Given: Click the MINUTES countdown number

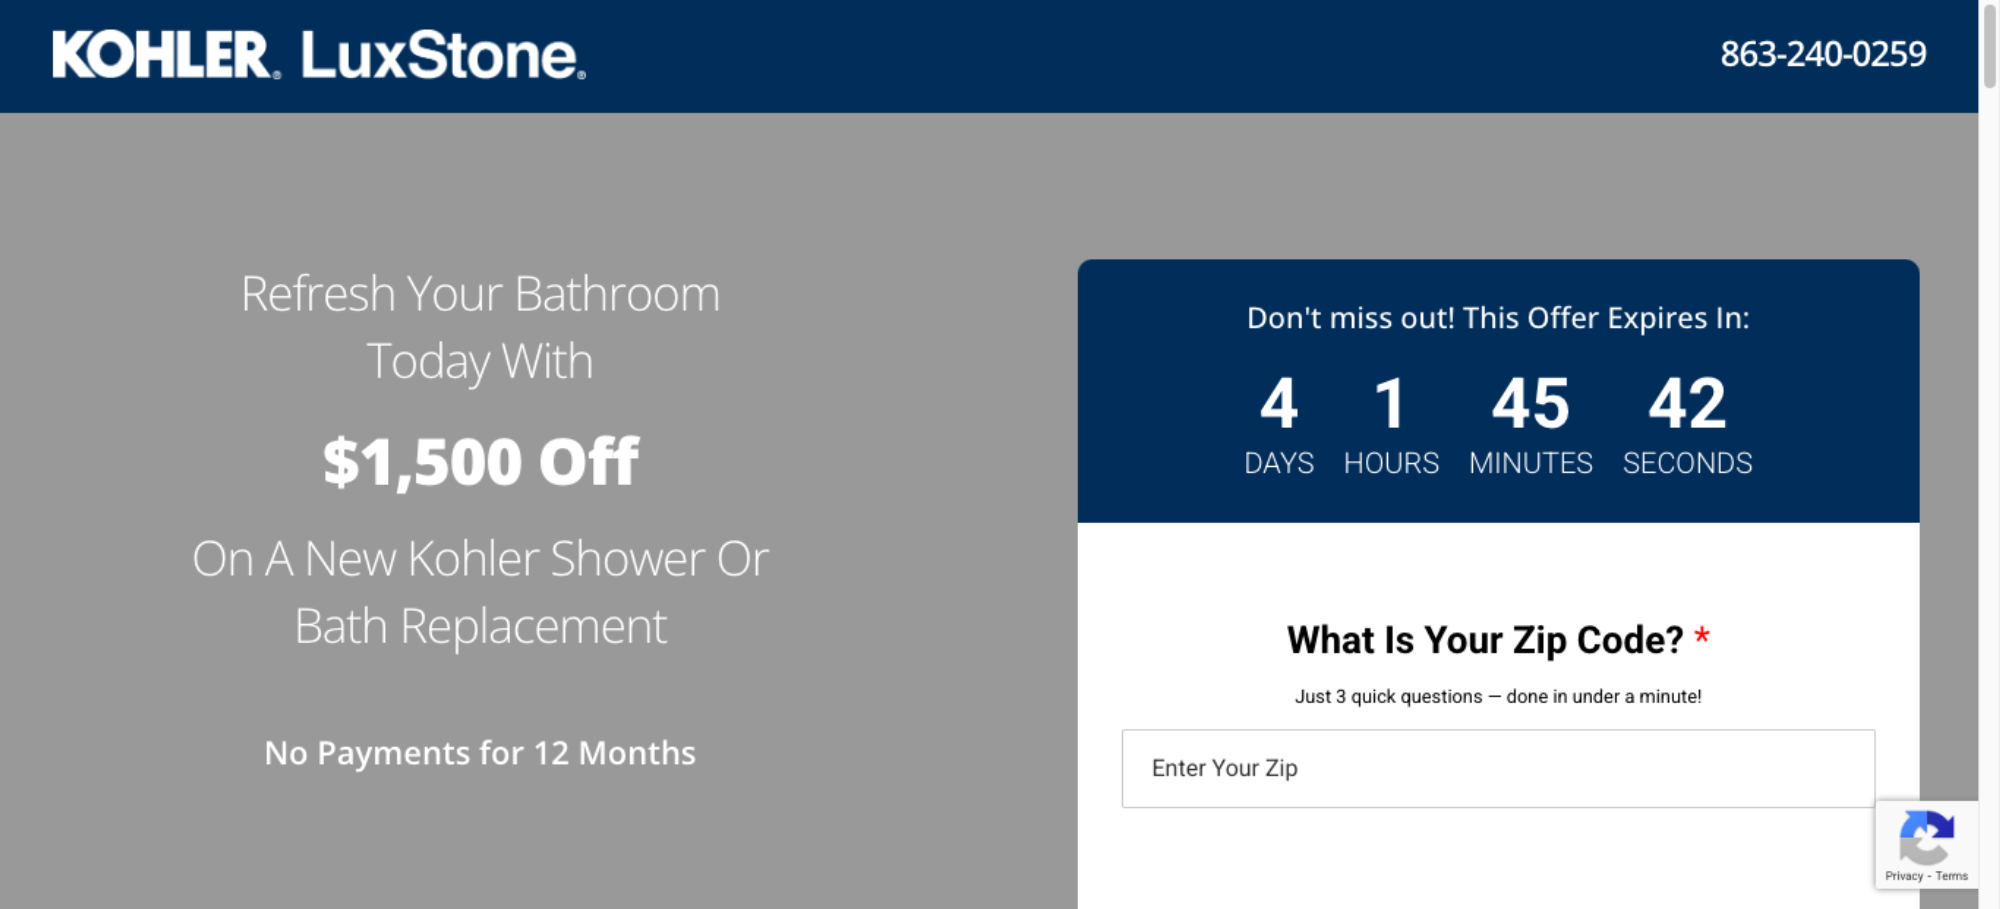Looking at the screenshot, I should click(x=1530, y=403).
